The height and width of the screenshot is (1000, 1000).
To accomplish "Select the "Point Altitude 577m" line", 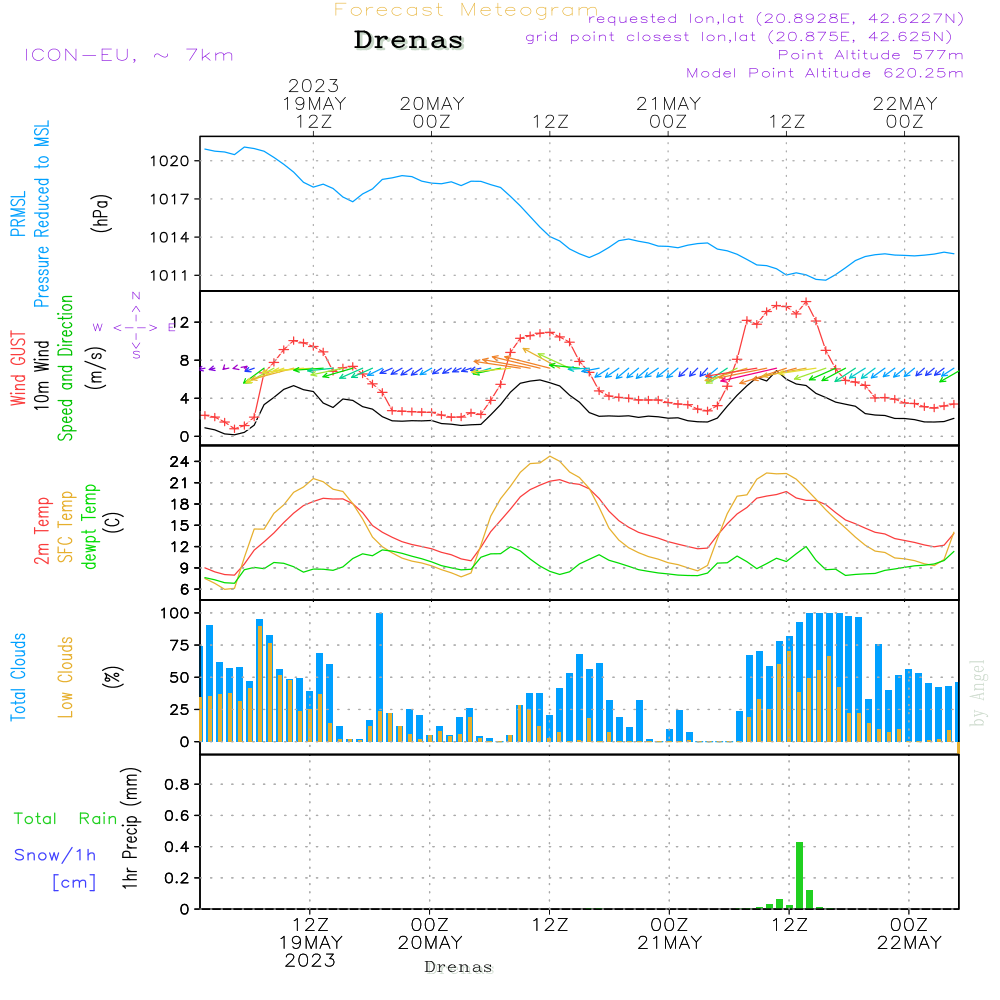I will (x=870, y=55).
